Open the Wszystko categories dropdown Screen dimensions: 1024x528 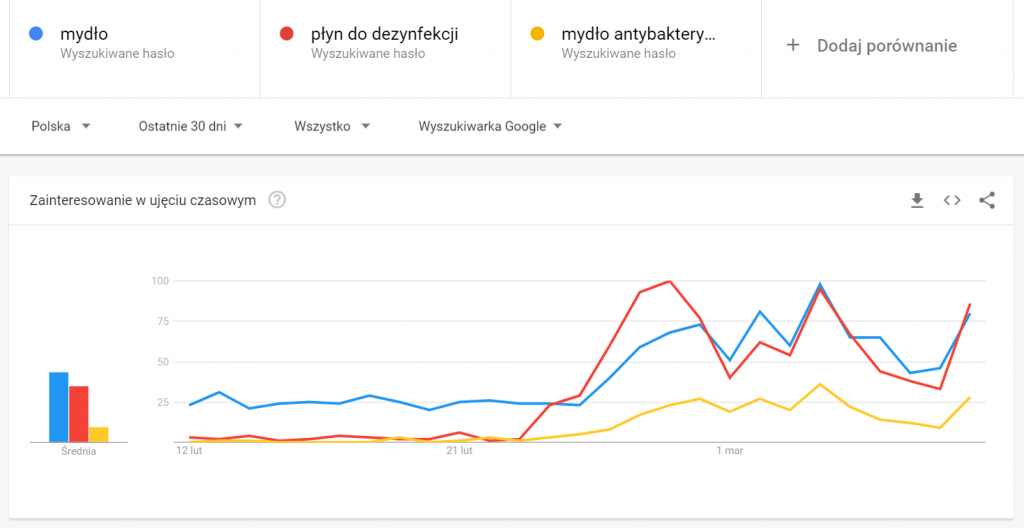332,126
